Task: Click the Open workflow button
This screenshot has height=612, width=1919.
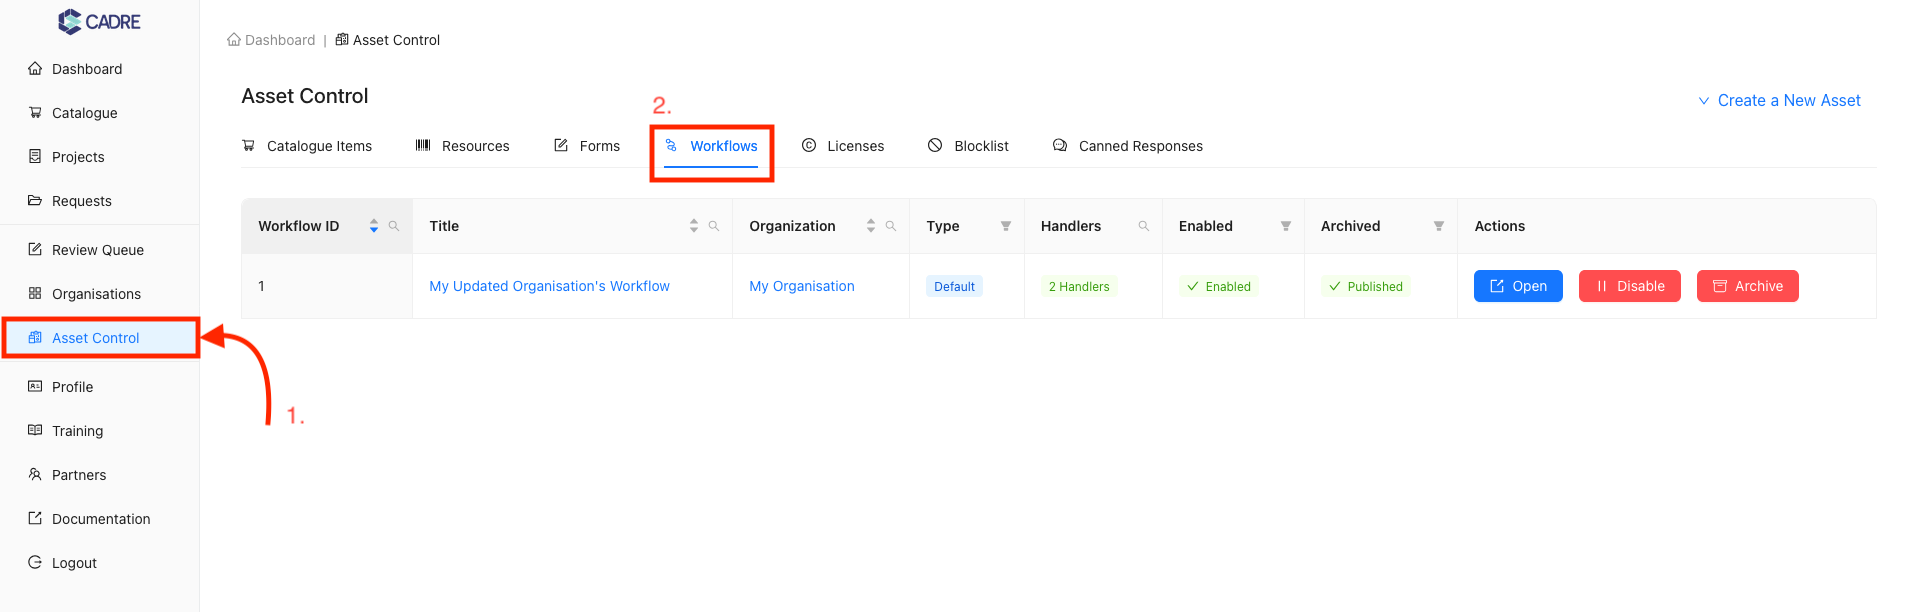Action: (1518, 286)
